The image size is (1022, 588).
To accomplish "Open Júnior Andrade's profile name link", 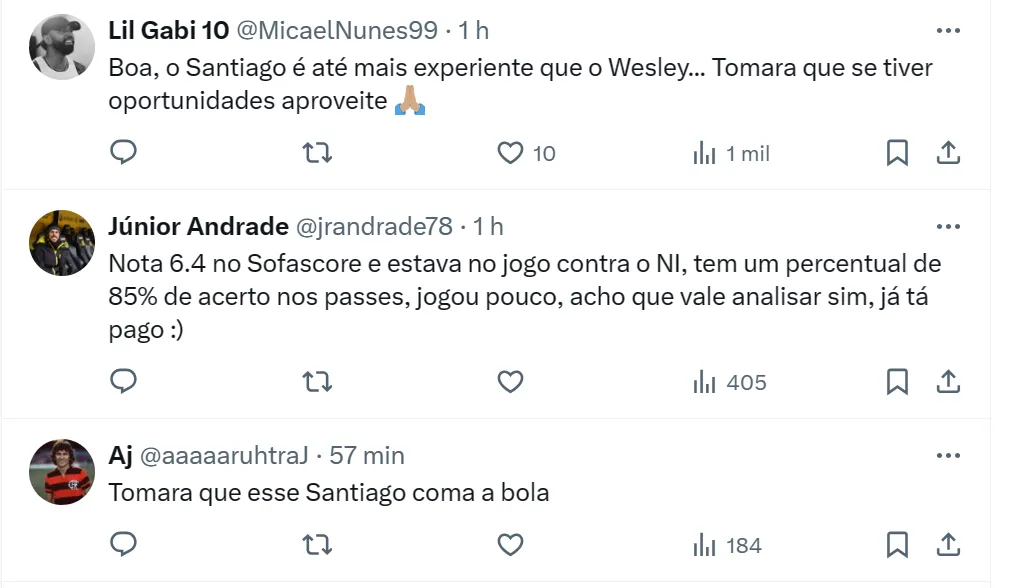I will (198, 226).
